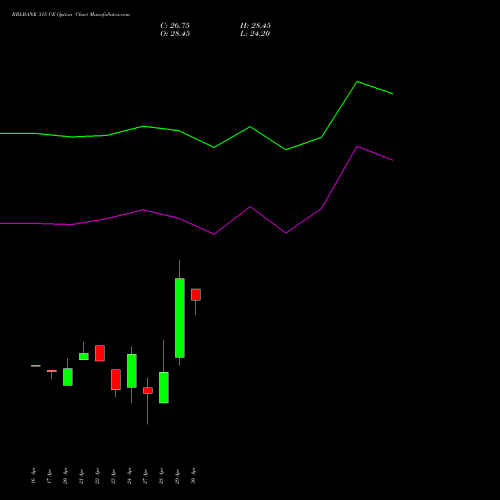
Task: Click the 22 Apr red candlestick
Action: tap(100, 353)
